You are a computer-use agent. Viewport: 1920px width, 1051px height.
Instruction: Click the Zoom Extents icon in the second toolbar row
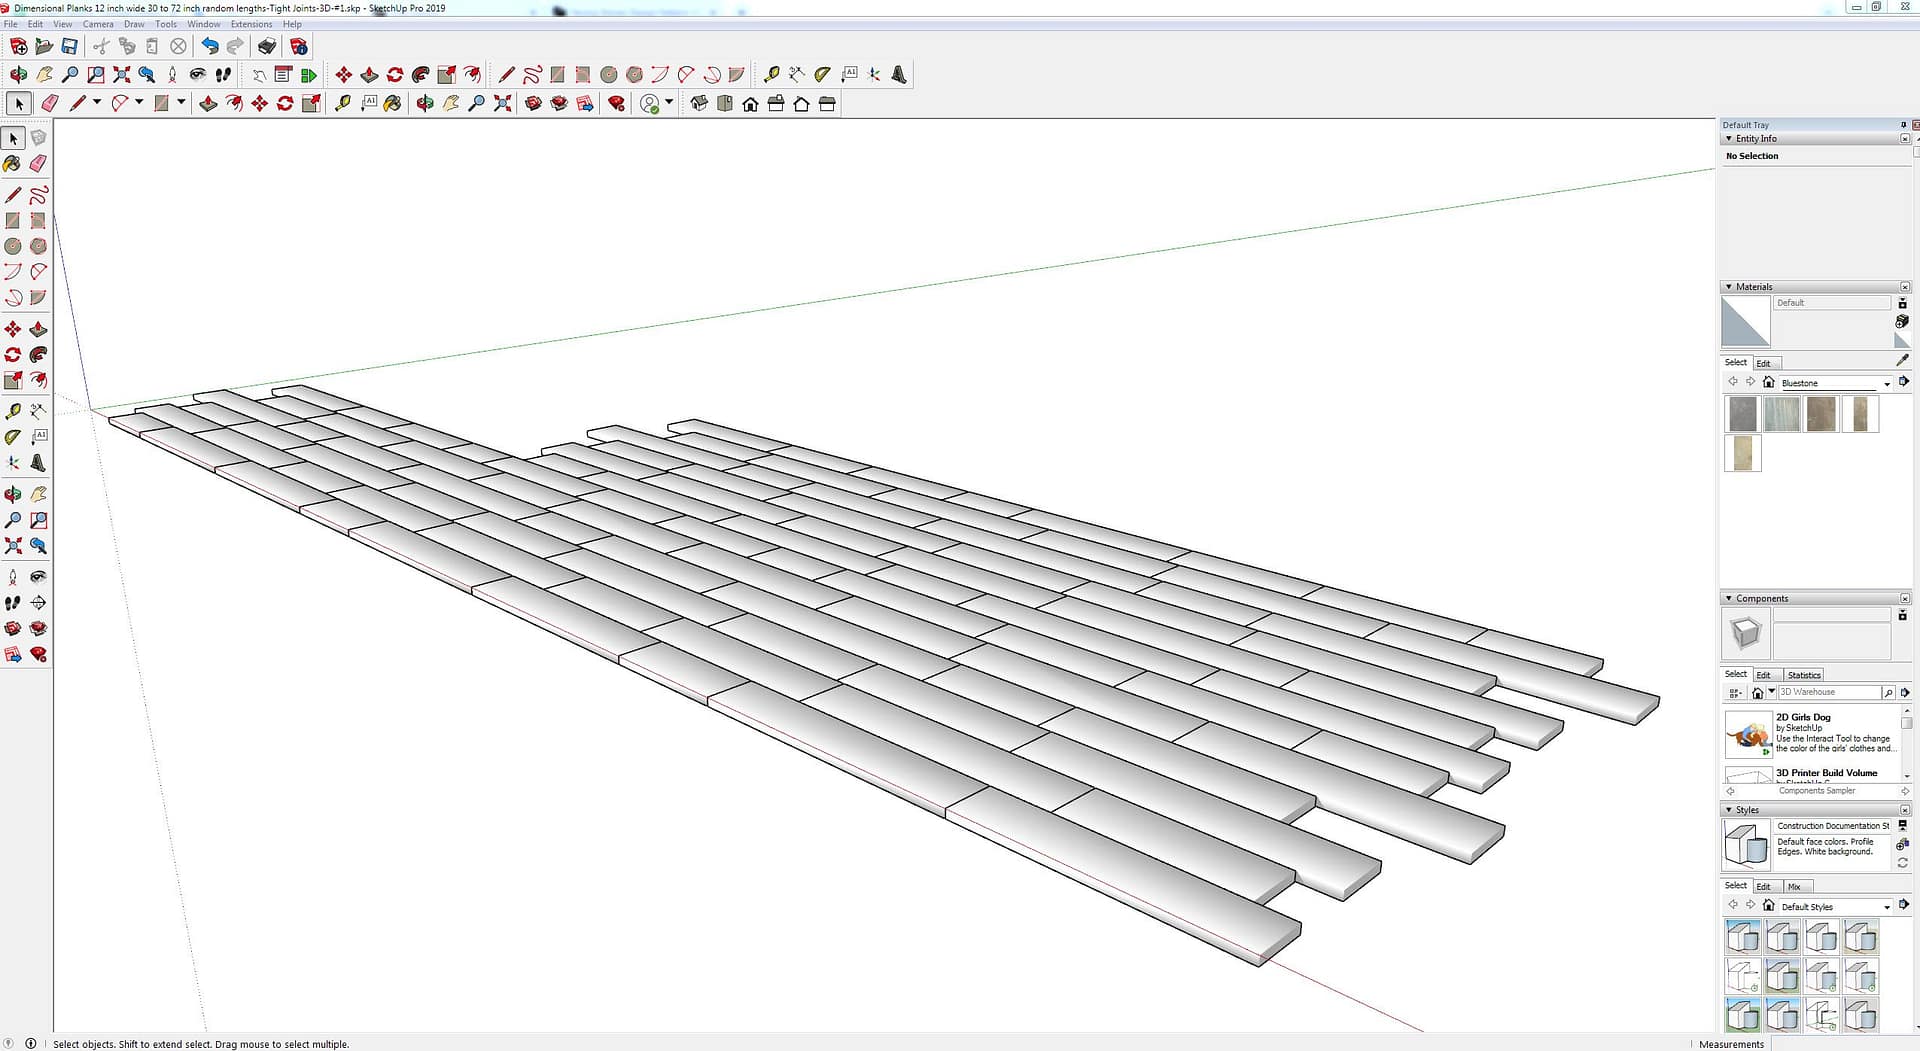pos(122,74)
